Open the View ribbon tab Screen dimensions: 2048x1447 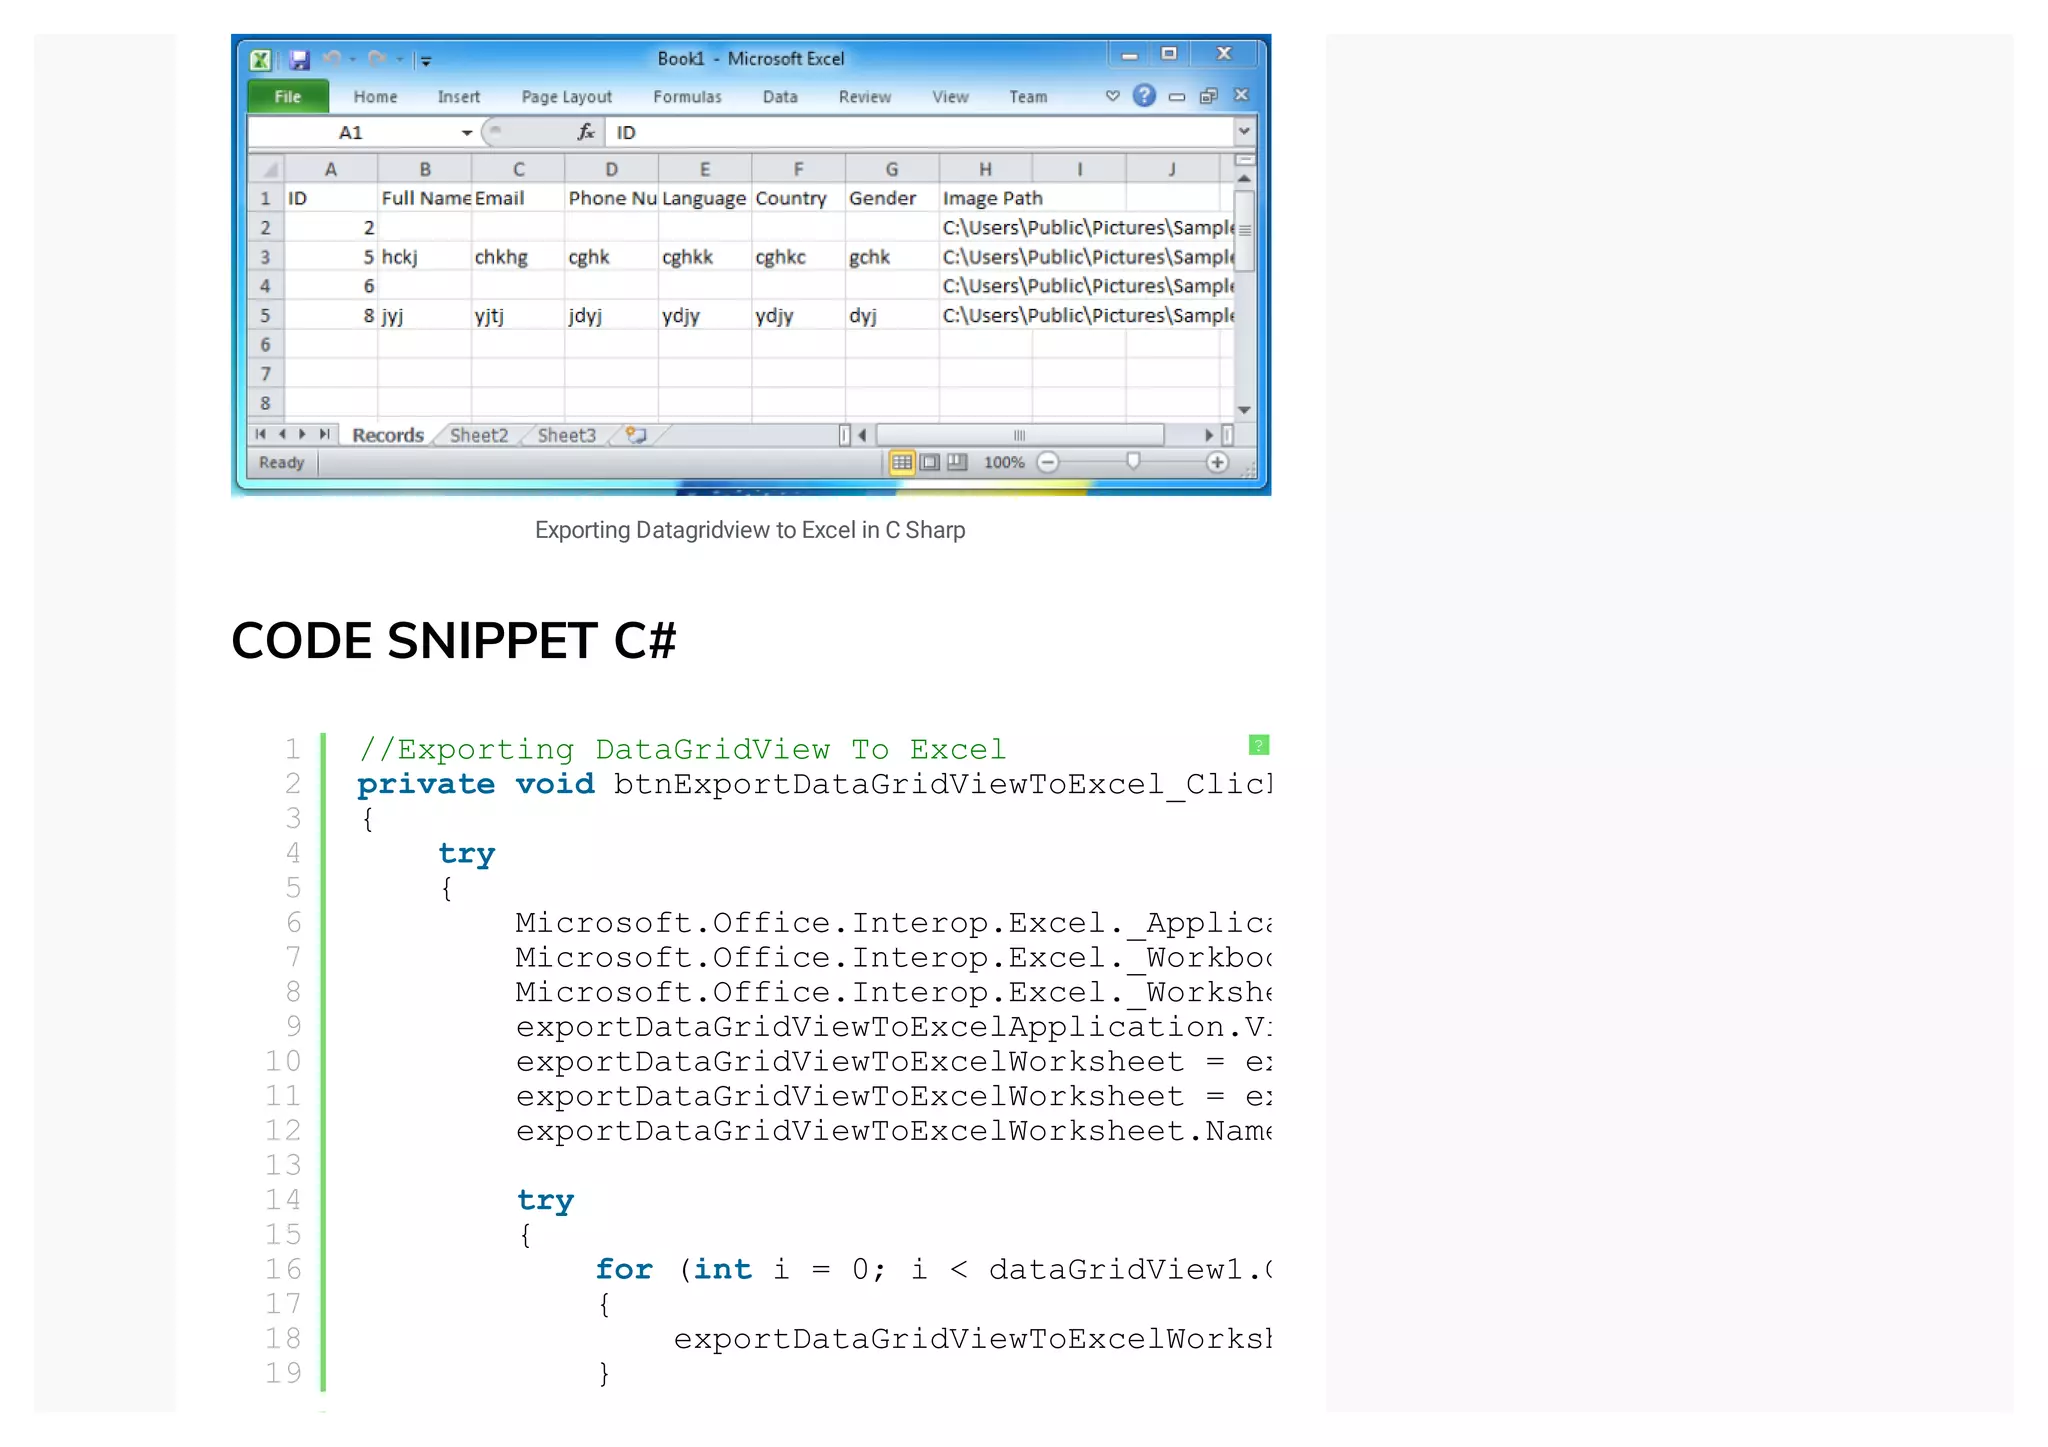(x=950, y=97)
